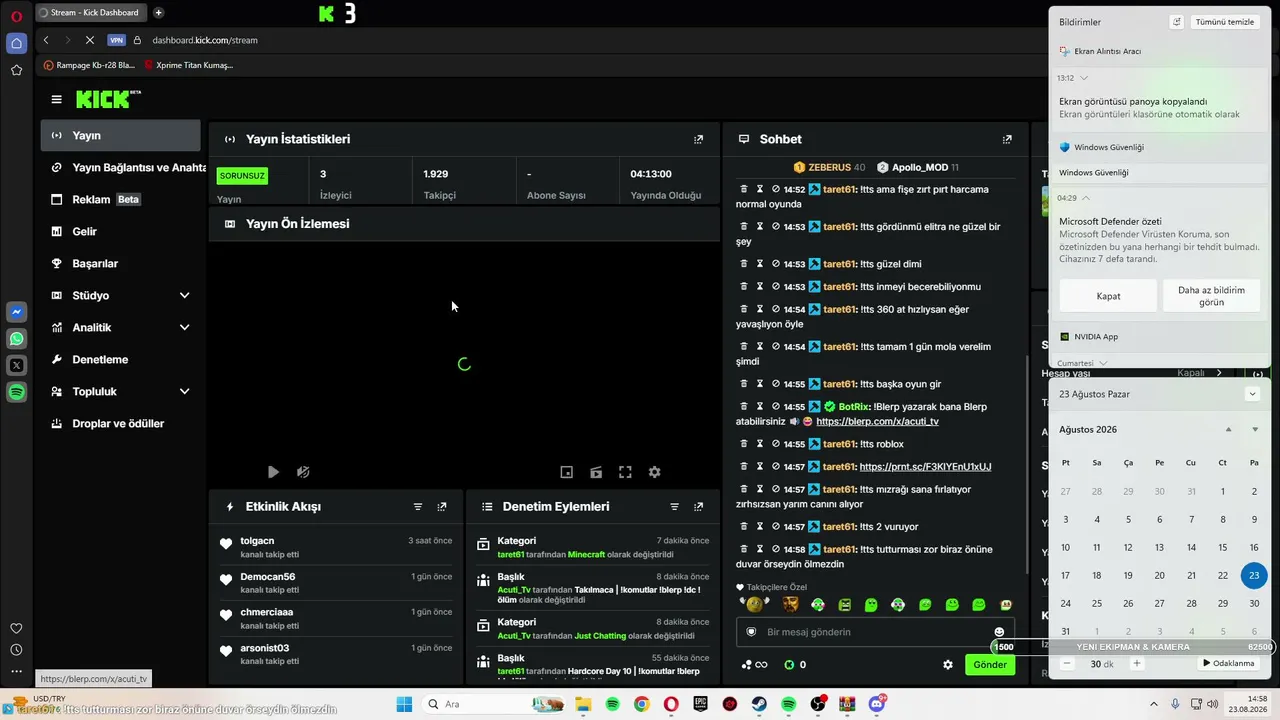Open the Droplar ve ödüller page
Viewport: 1280px width, 720px height.
click(121, 423)
